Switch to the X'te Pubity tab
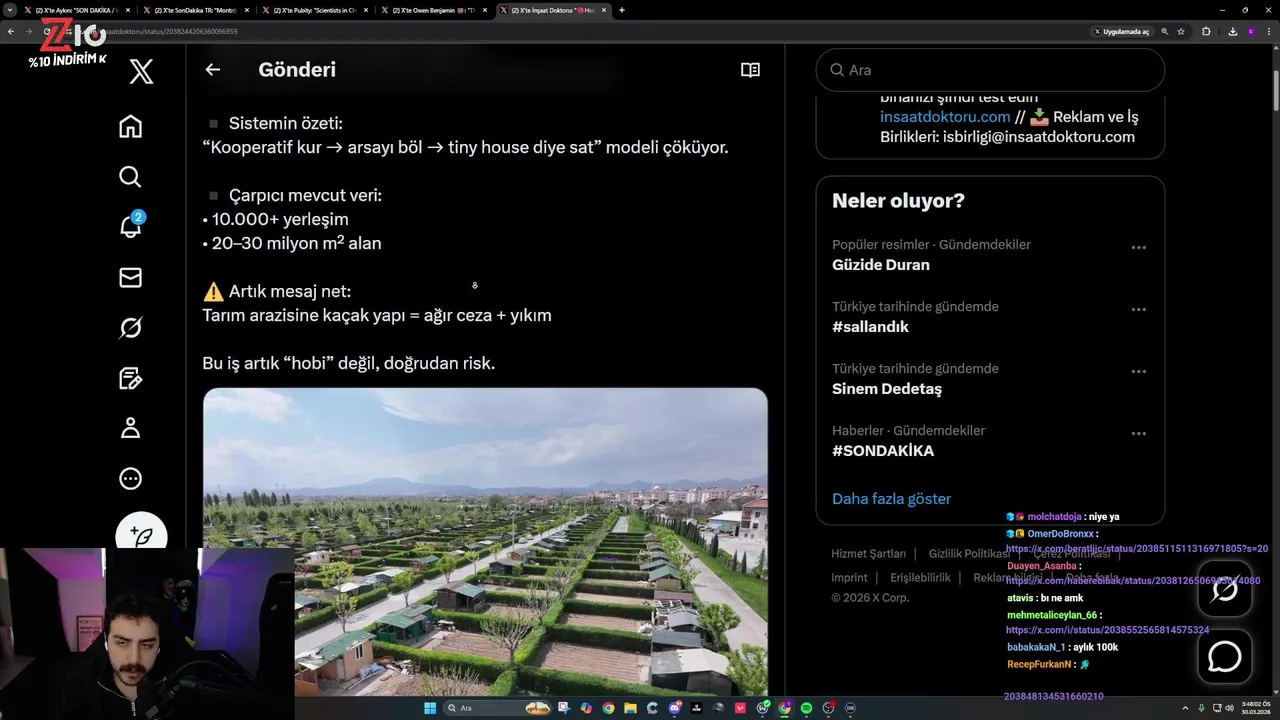The width and height of the screenshot is (1280, 720). (314, 10)
